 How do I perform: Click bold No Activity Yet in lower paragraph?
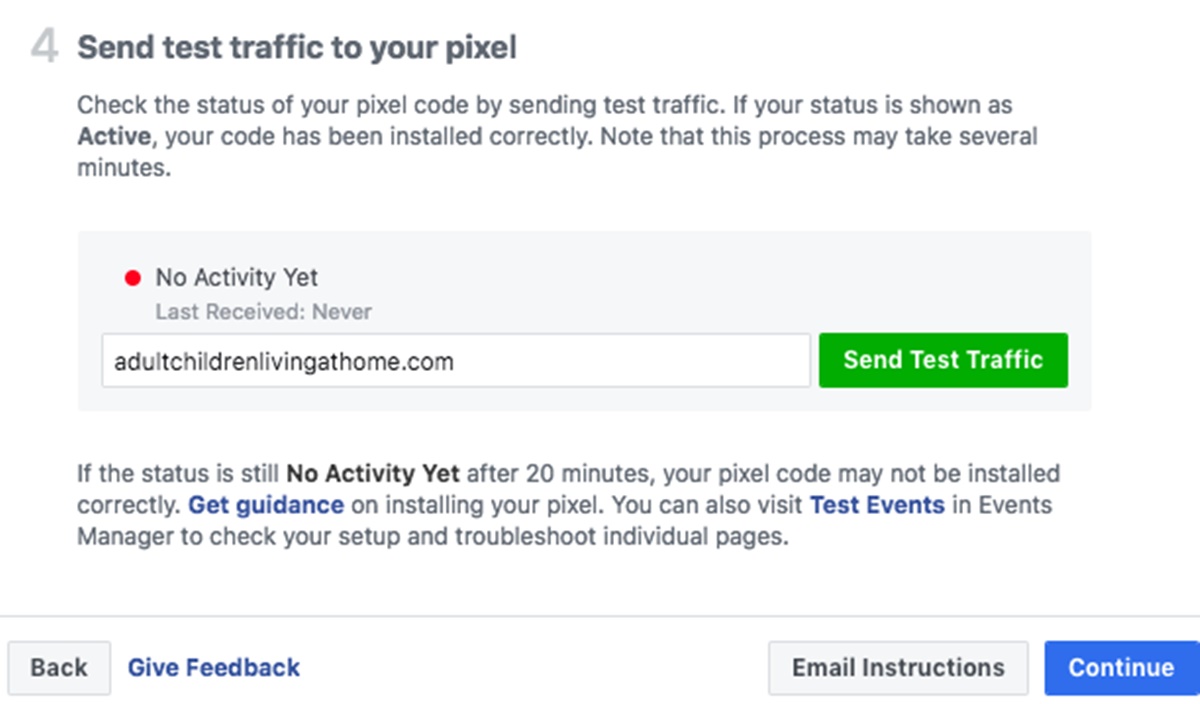[373, 473]
